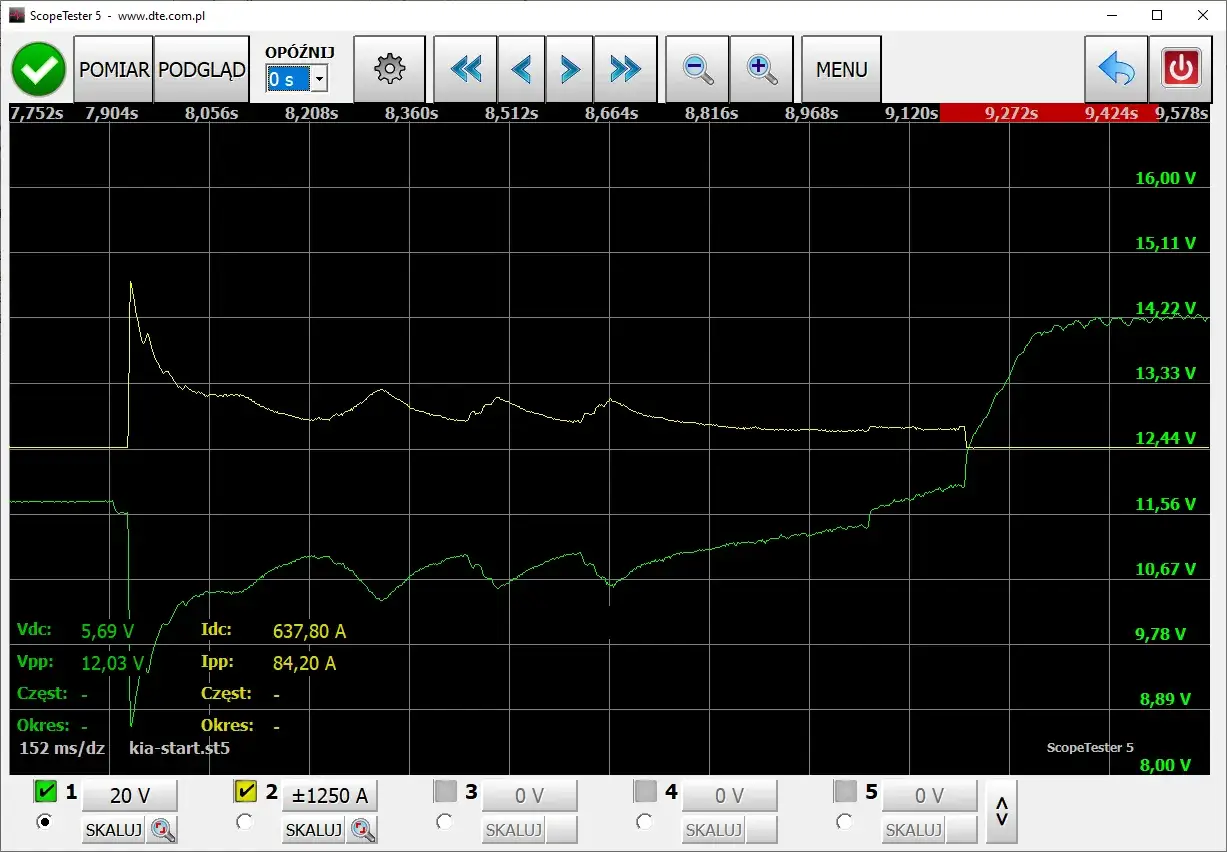Click the PODGLĄD button
Screen dimensions: 1227x852
point(202,69)
